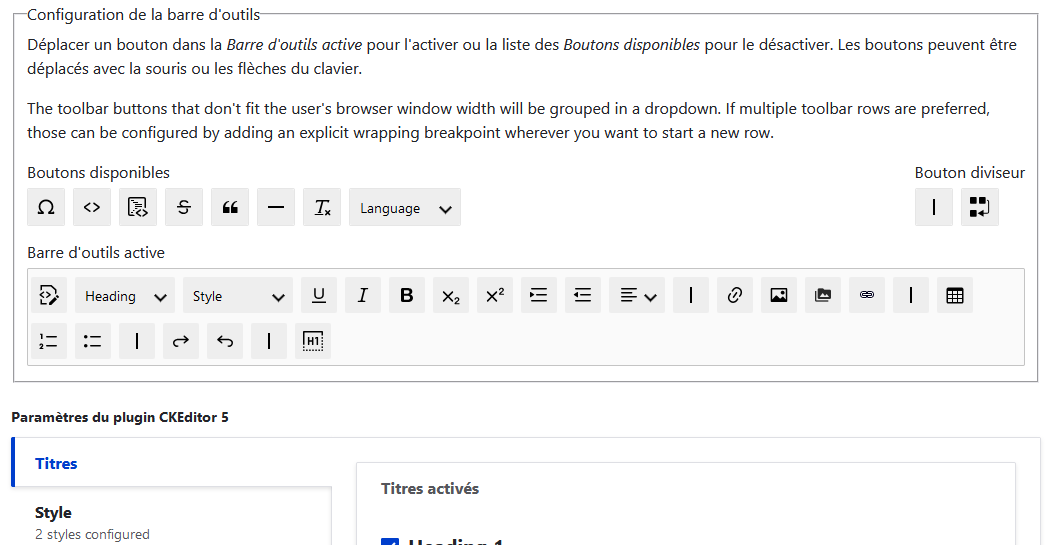
Task: Click the '2 styles configured' summary text
Action: tap(93, 534)
